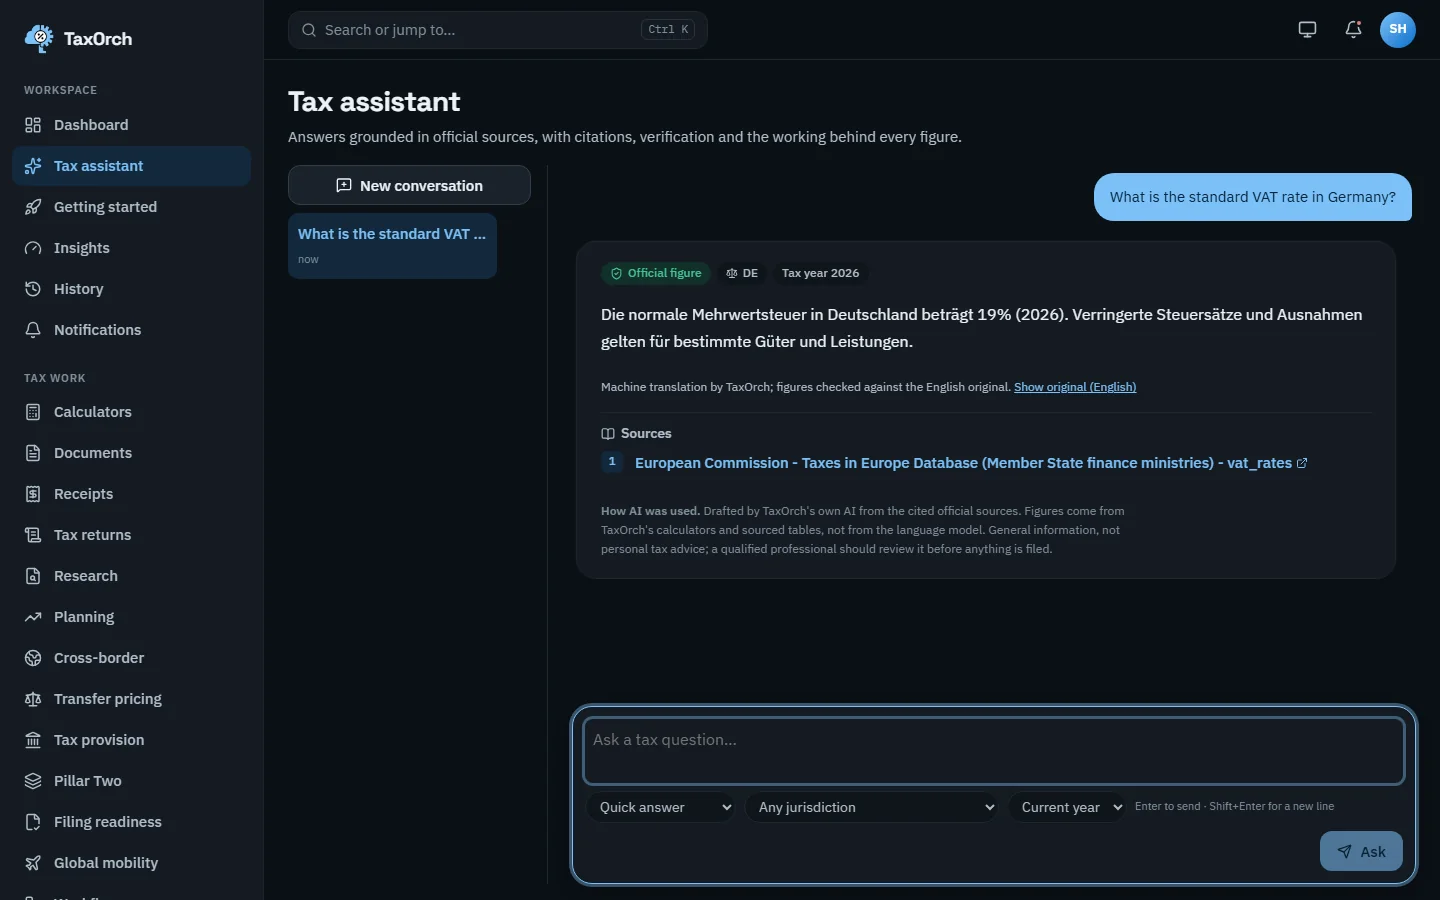Open the Current year dropdown
Screen dimensions: 1440x900
tap(1068, 807)
